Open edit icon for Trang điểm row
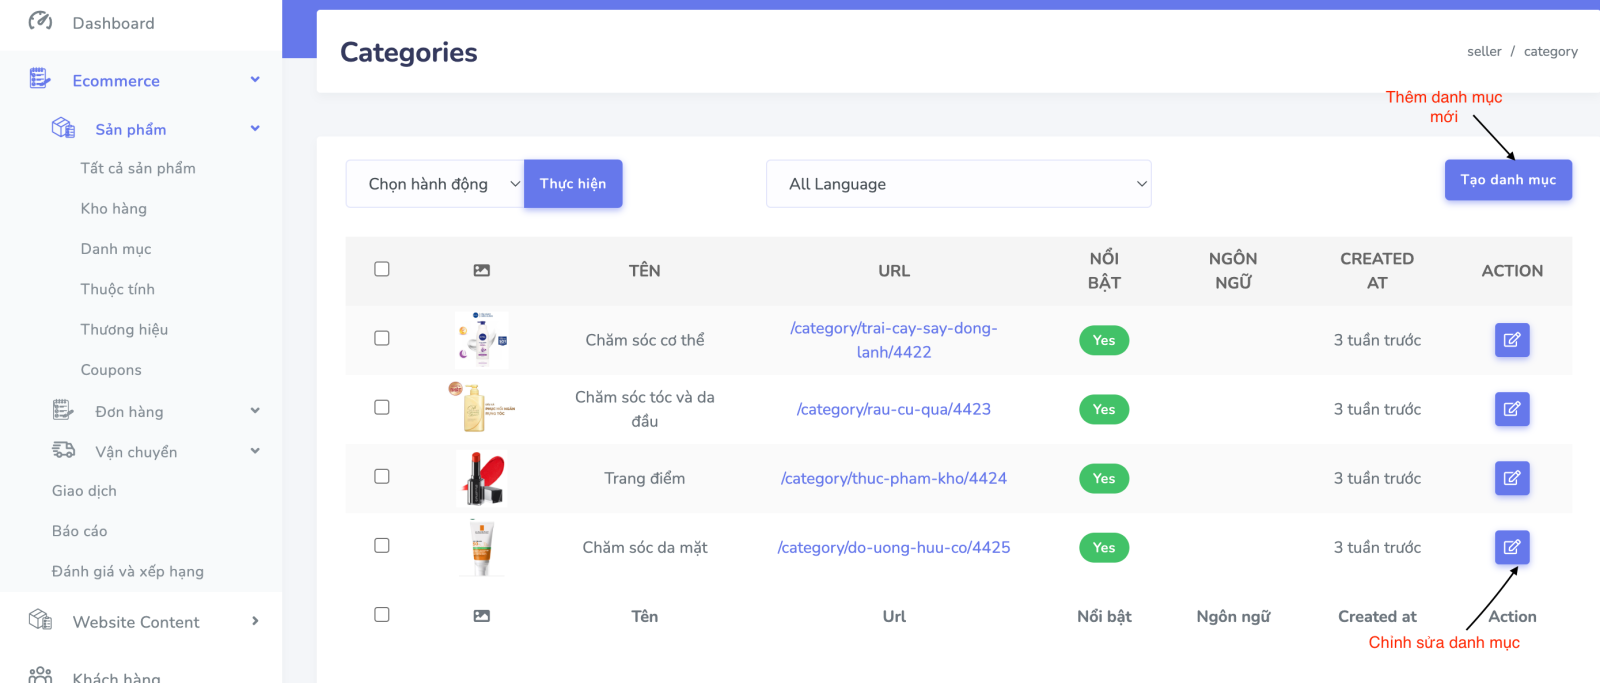1600x683 pixels. (1511, 478)
